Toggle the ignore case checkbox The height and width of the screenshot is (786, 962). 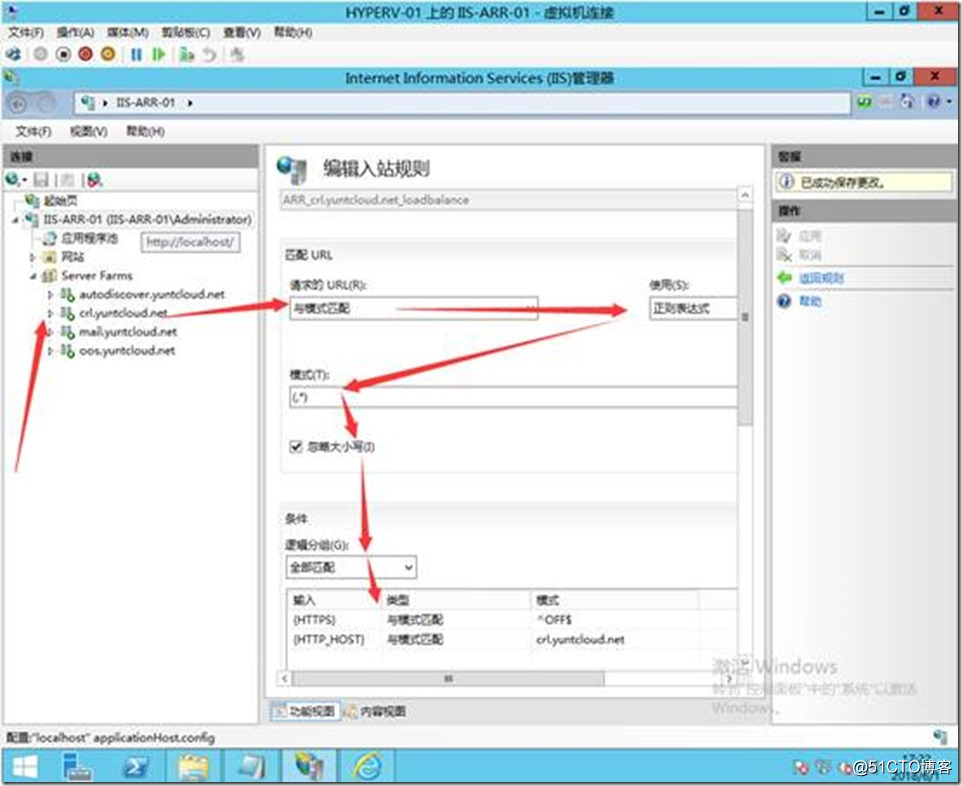click(x=296, y=446)
